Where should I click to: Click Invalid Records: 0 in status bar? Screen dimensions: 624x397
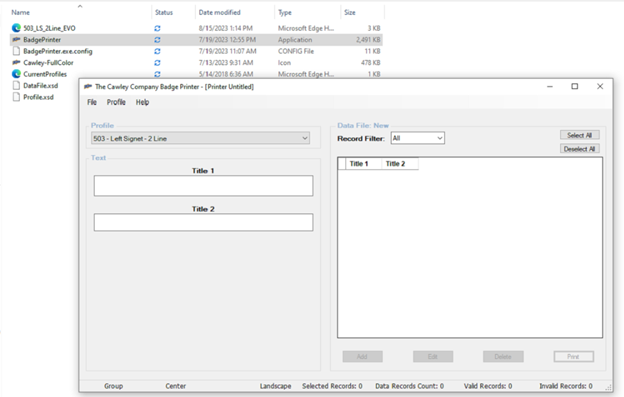click(x=566, y=386)
